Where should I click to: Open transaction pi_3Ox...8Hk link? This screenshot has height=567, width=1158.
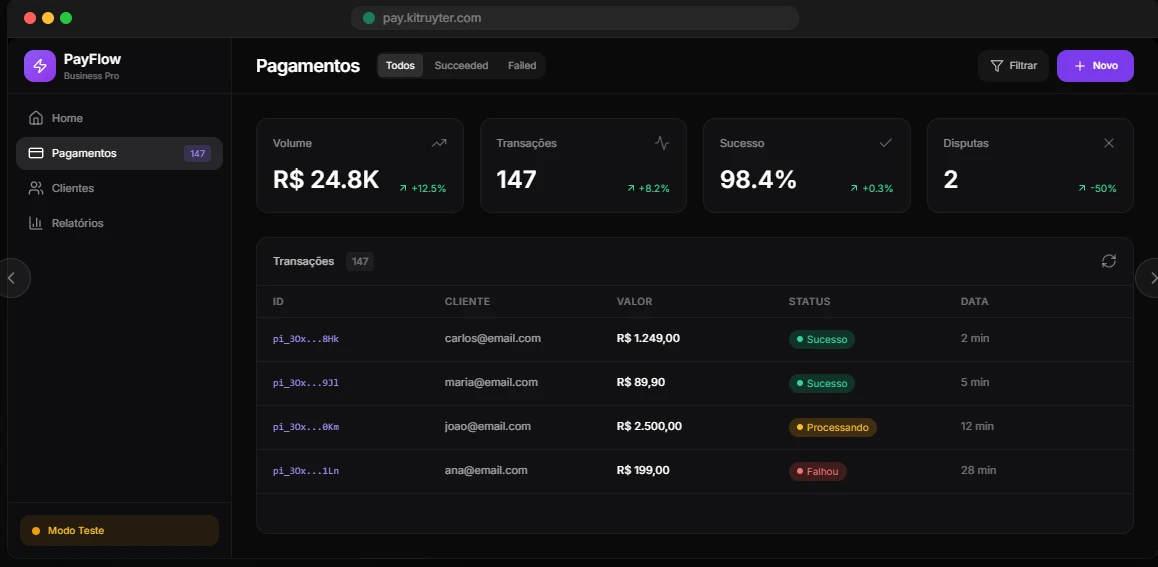pyautogui.click(x=306, y=339)
